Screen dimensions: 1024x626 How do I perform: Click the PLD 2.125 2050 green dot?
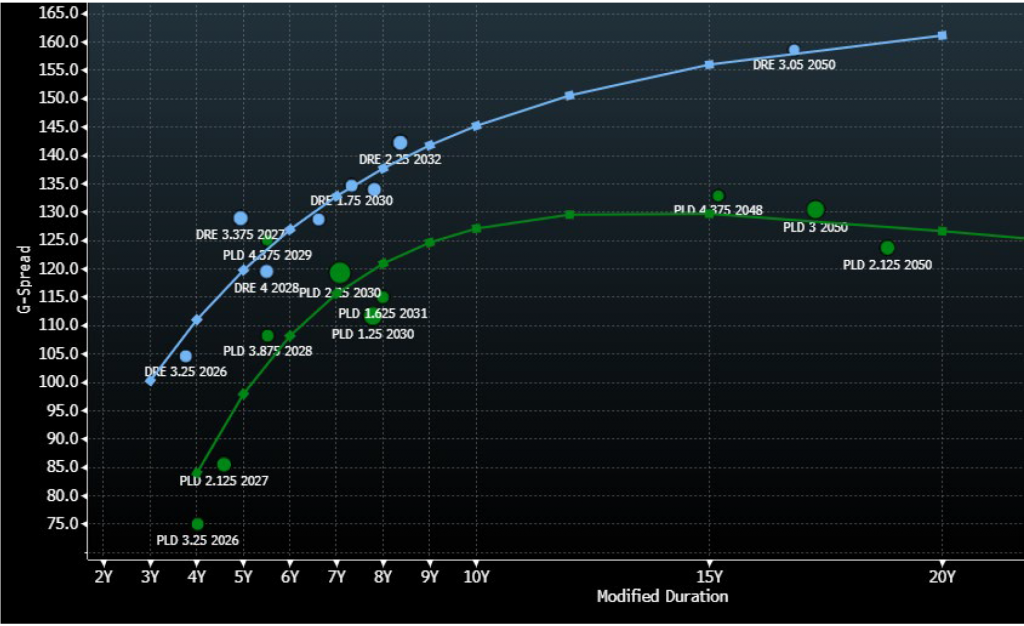pyautogui.click(x=887, y=248)
